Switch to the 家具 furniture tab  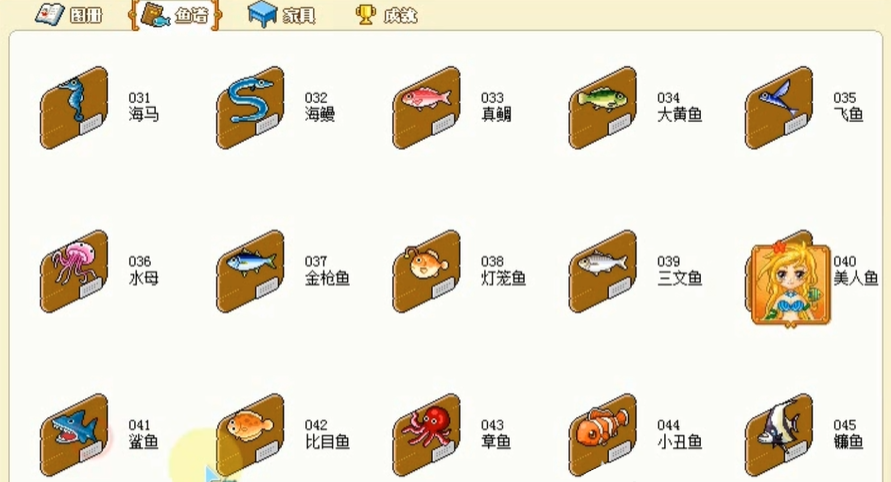[281, 14]
